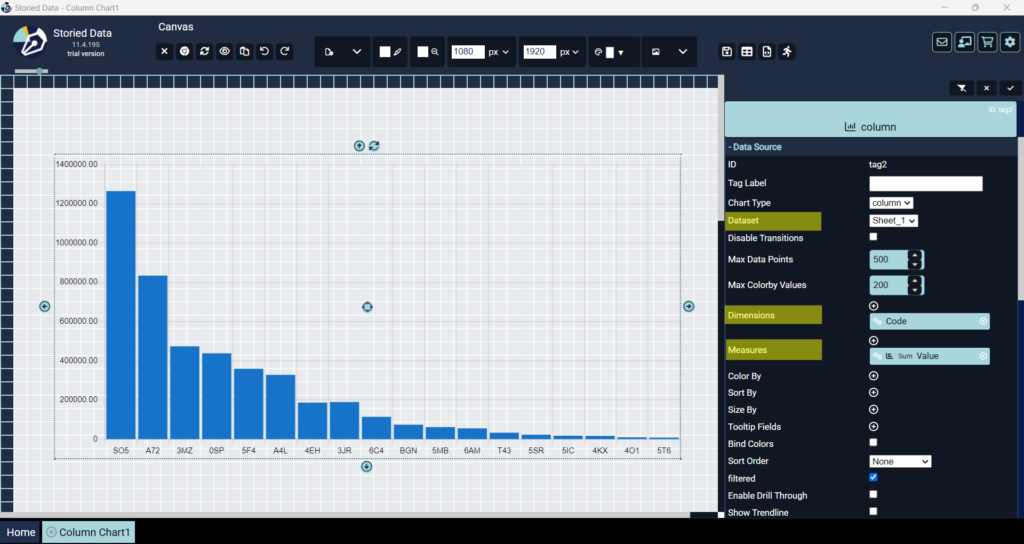Click the Tag Label input field
The image size is (1024, 544).
[926, 184]
